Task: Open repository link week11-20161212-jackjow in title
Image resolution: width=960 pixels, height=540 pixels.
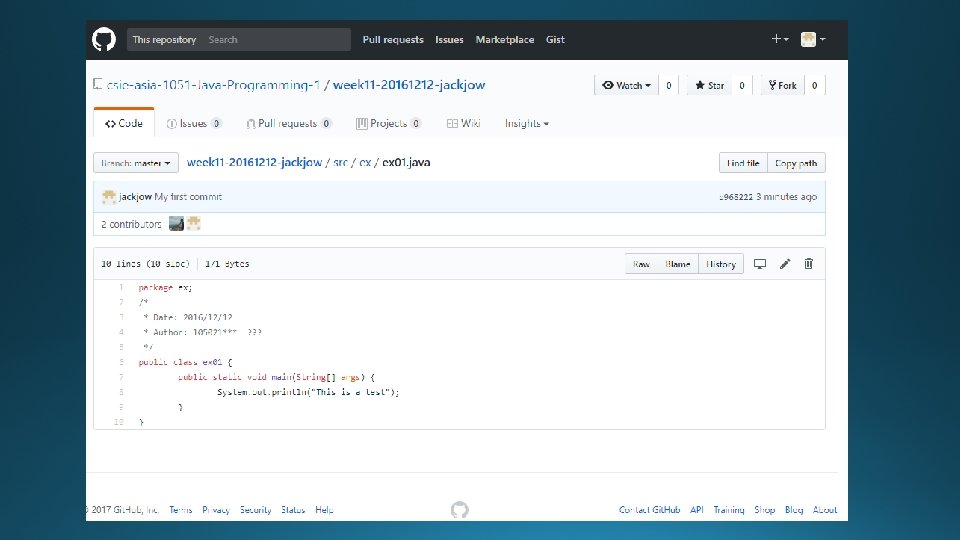Action: pos(409,85)
